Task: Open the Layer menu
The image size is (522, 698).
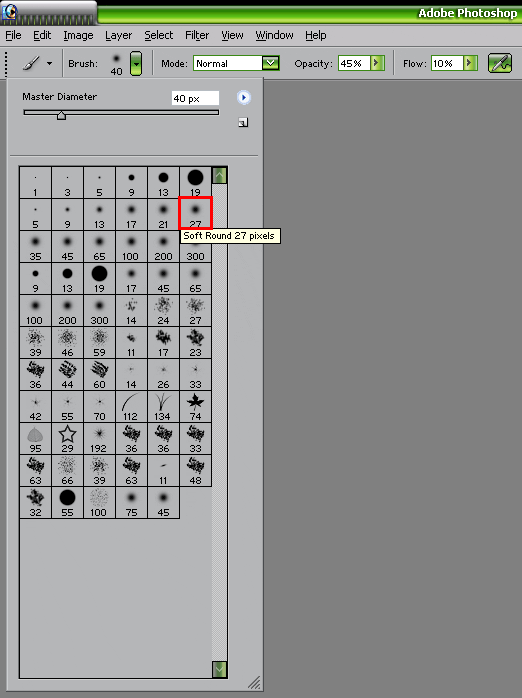Action: click(118, 35)
